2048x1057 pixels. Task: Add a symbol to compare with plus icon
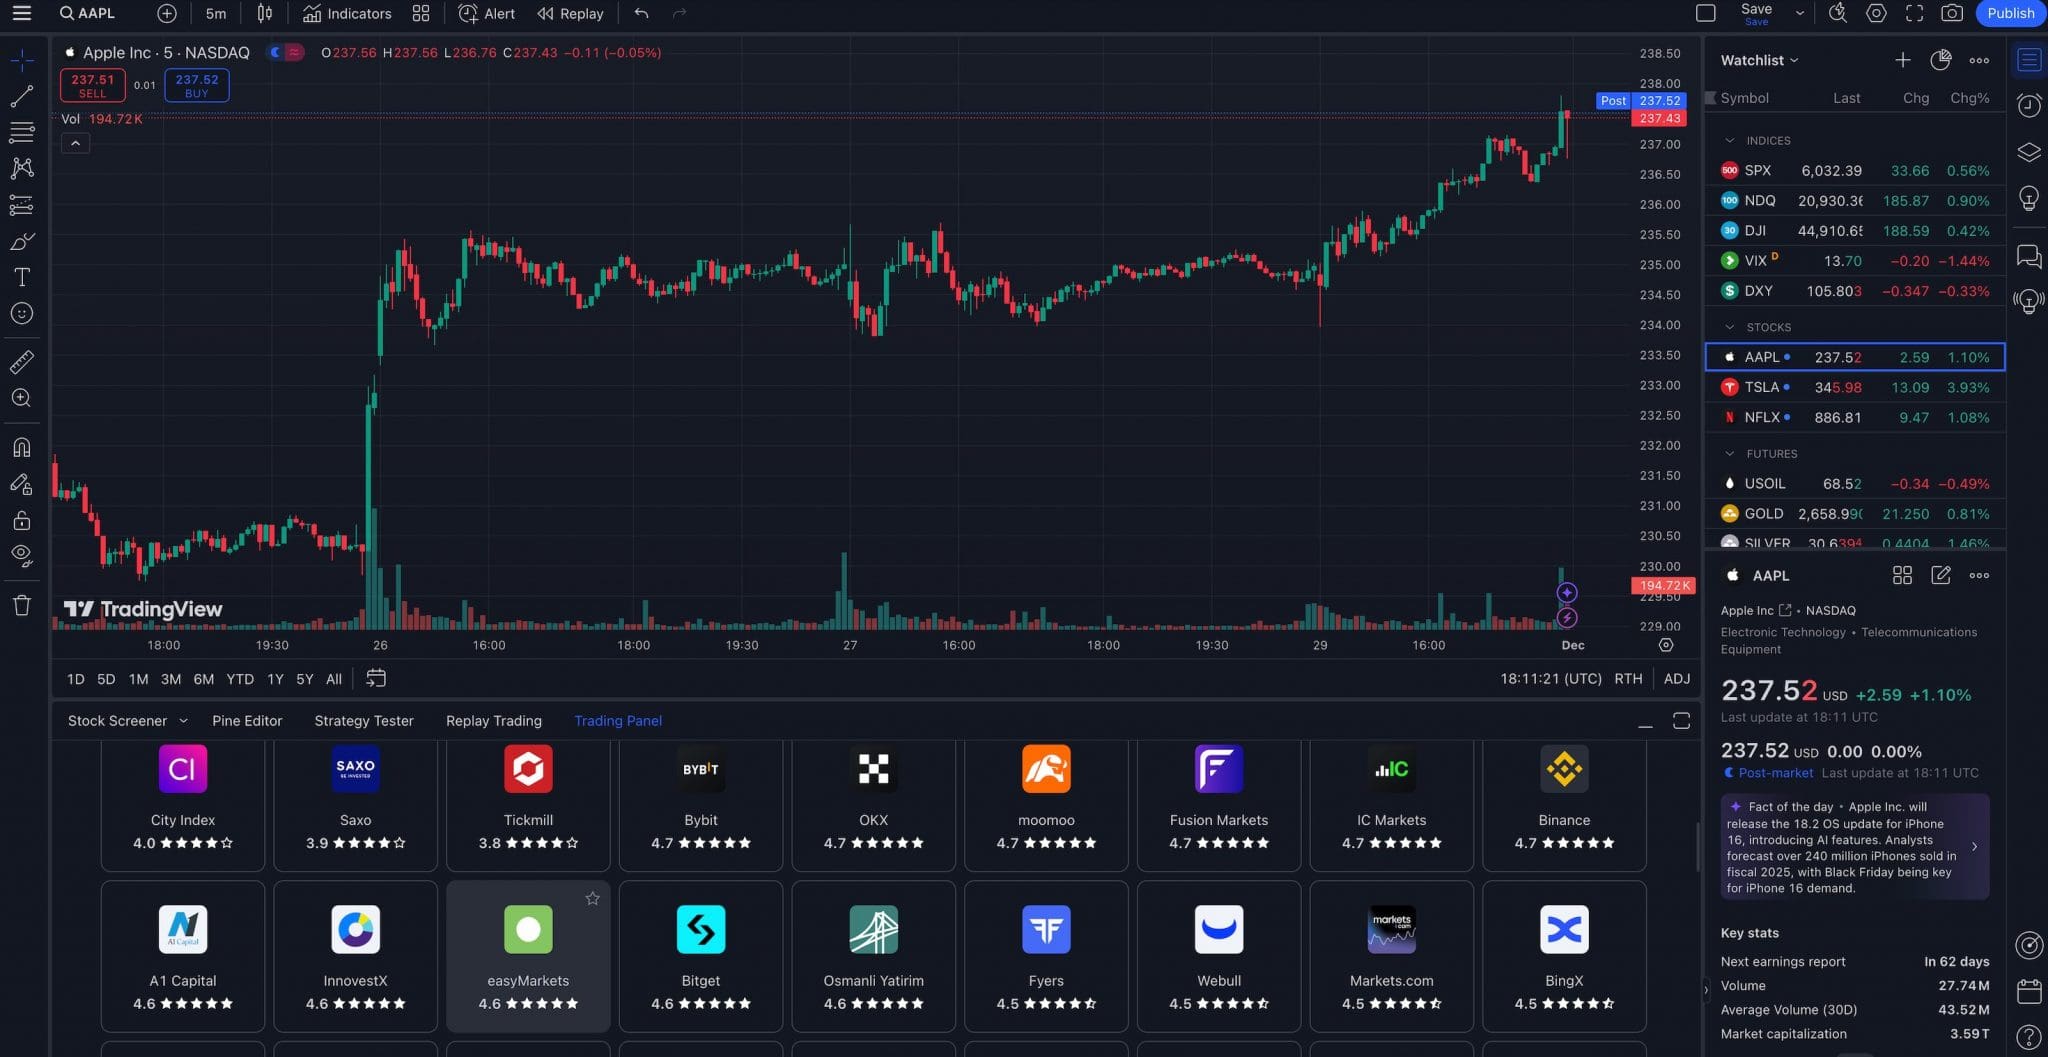point(167,13)
